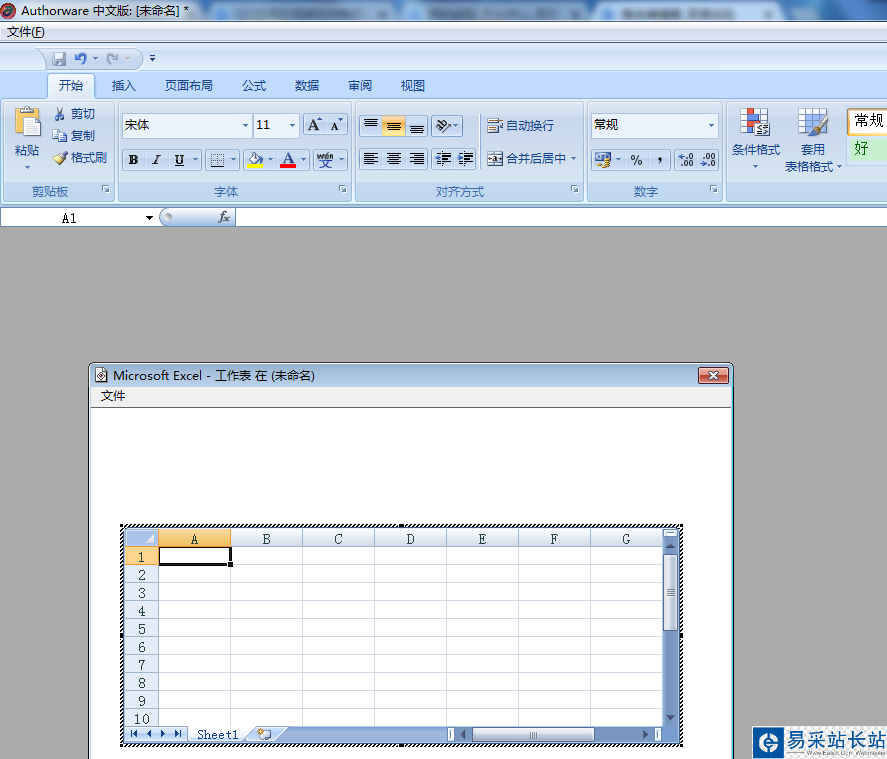Click the Decrease Indent icon

(x=443, y=159)
